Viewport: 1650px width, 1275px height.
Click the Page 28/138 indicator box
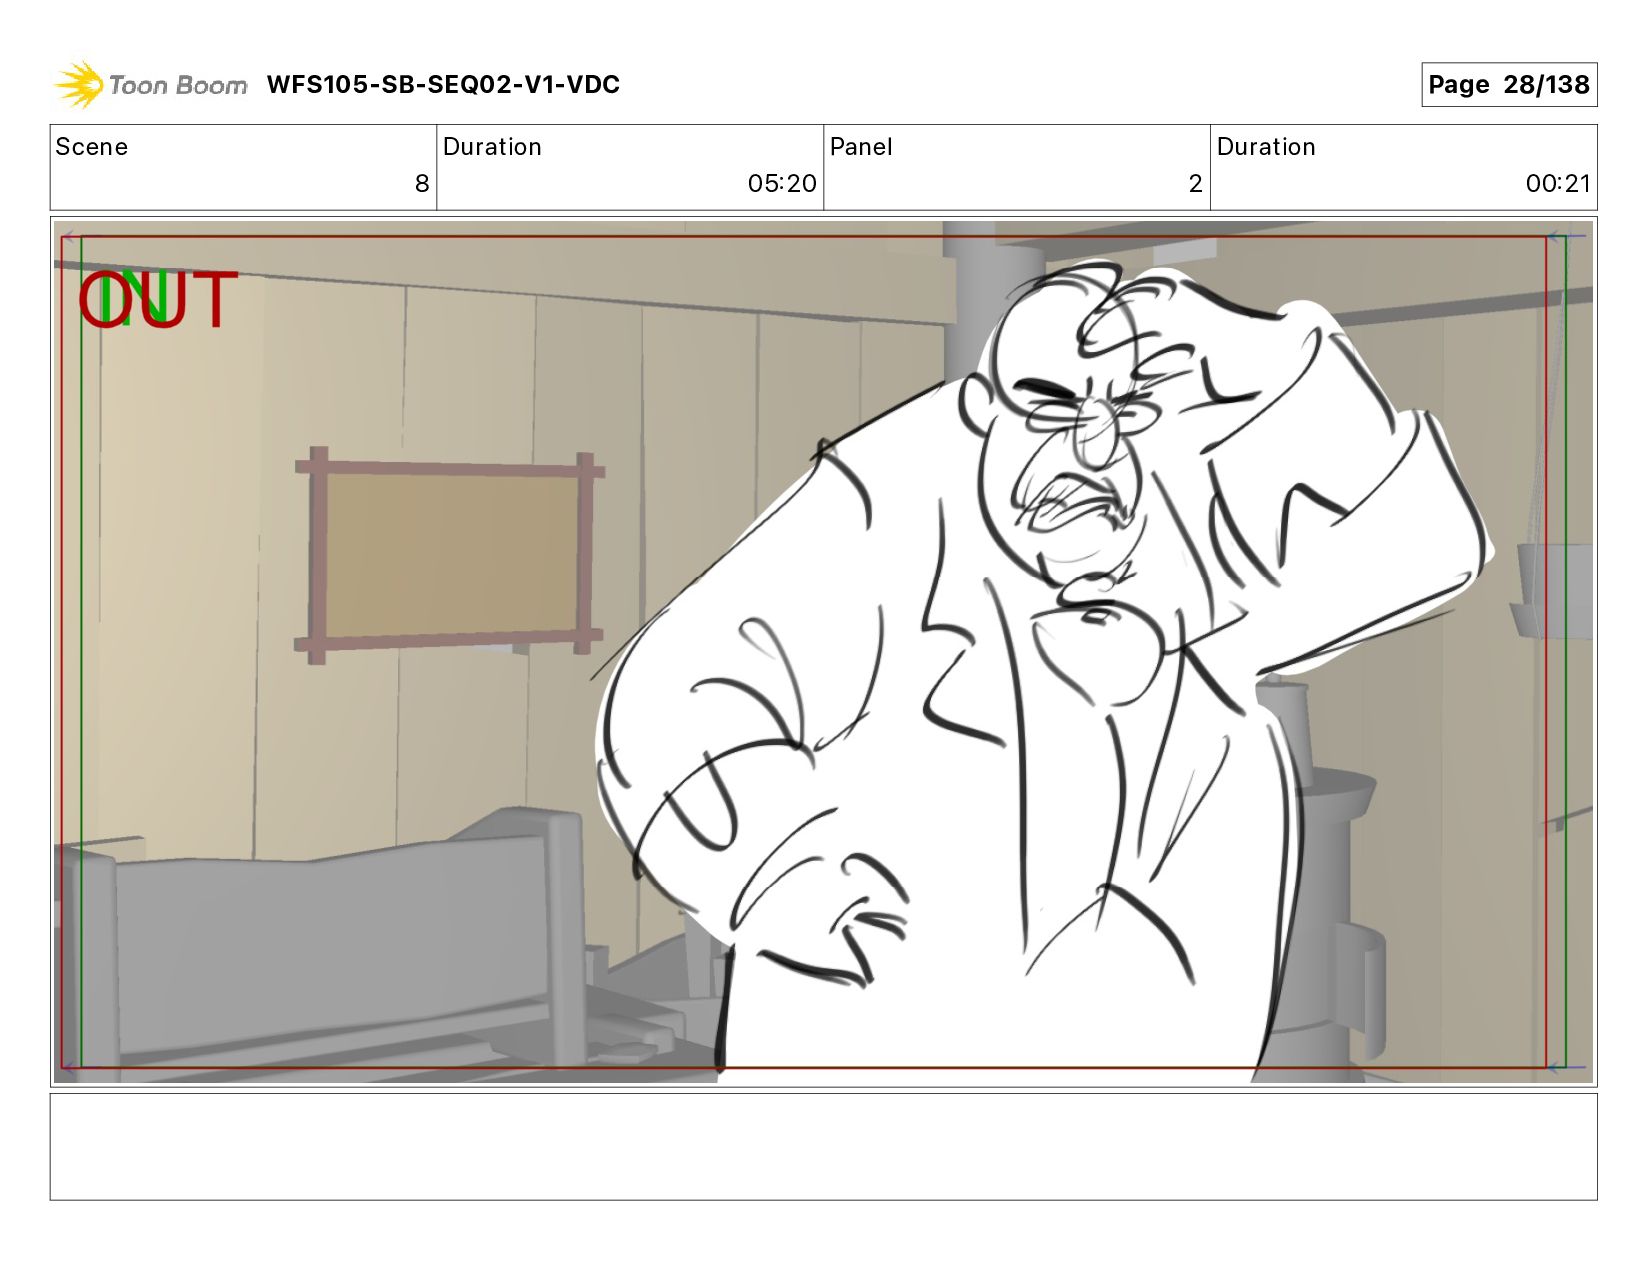tap(1508, 85)
